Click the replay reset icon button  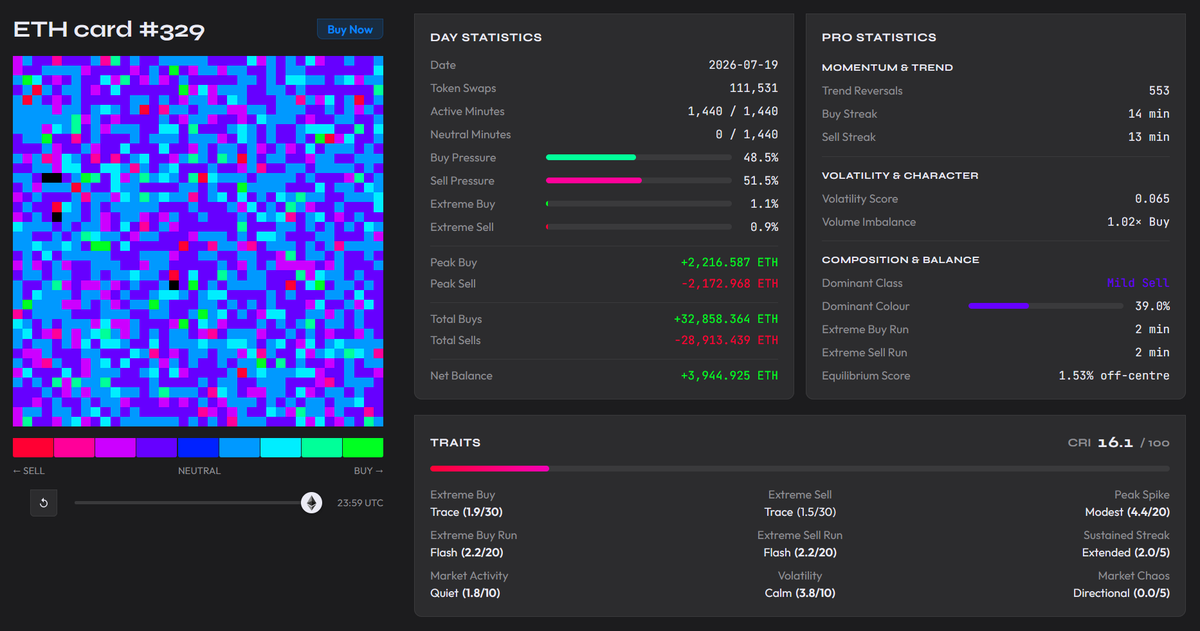coord(44,503)
